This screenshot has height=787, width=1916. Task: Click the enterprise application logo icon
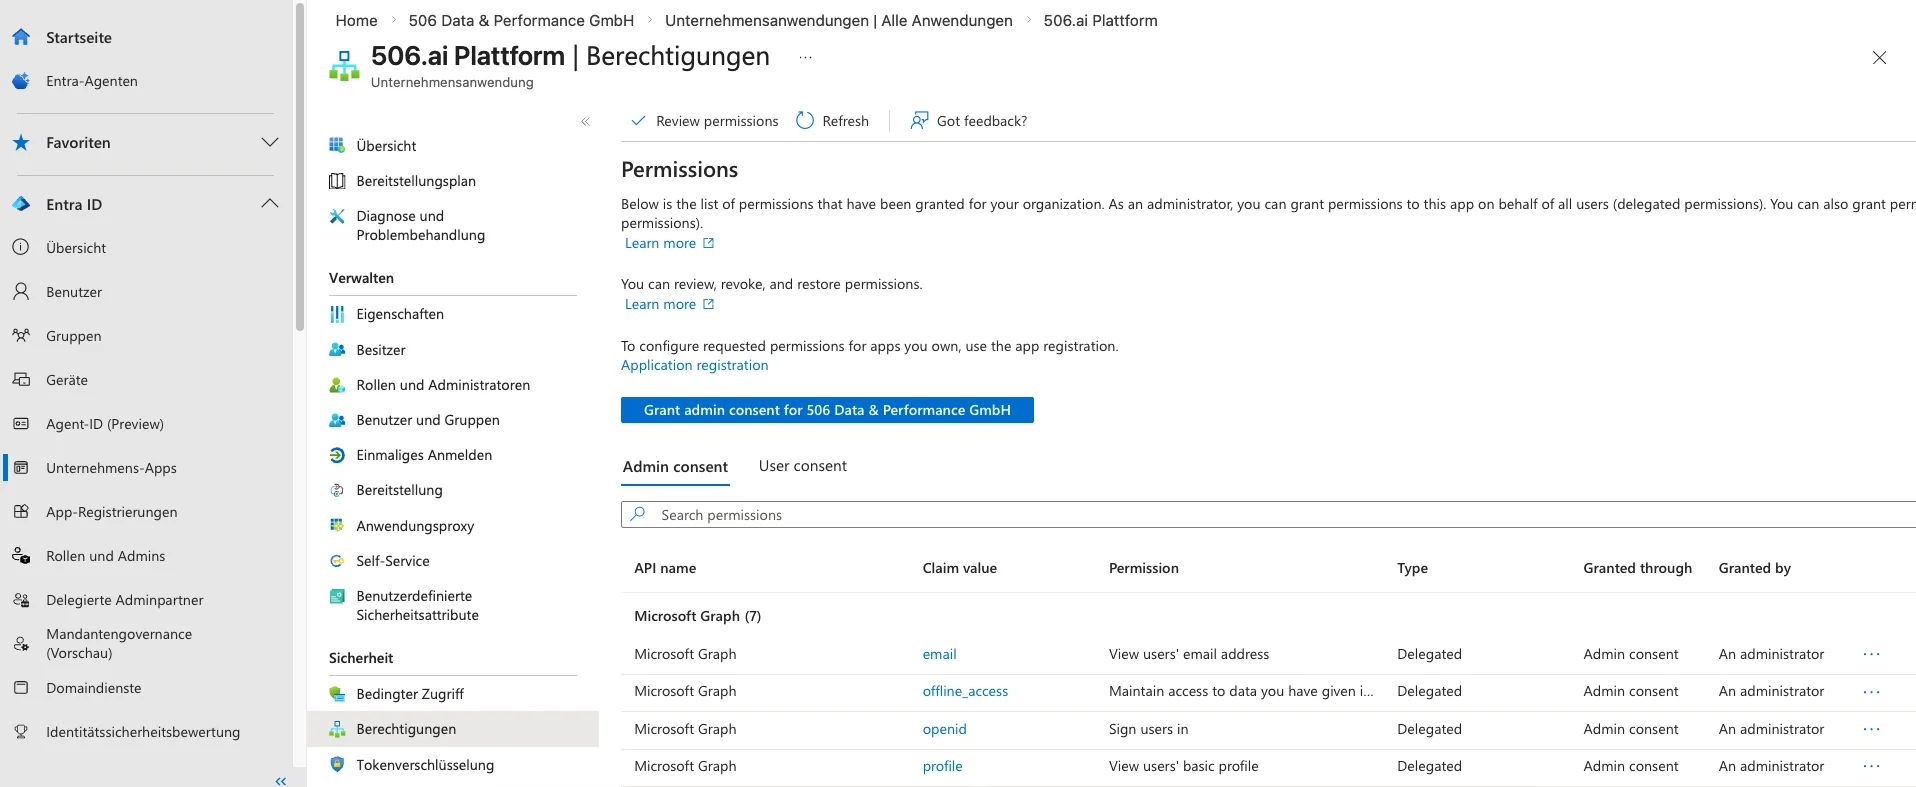pos(344,65)
